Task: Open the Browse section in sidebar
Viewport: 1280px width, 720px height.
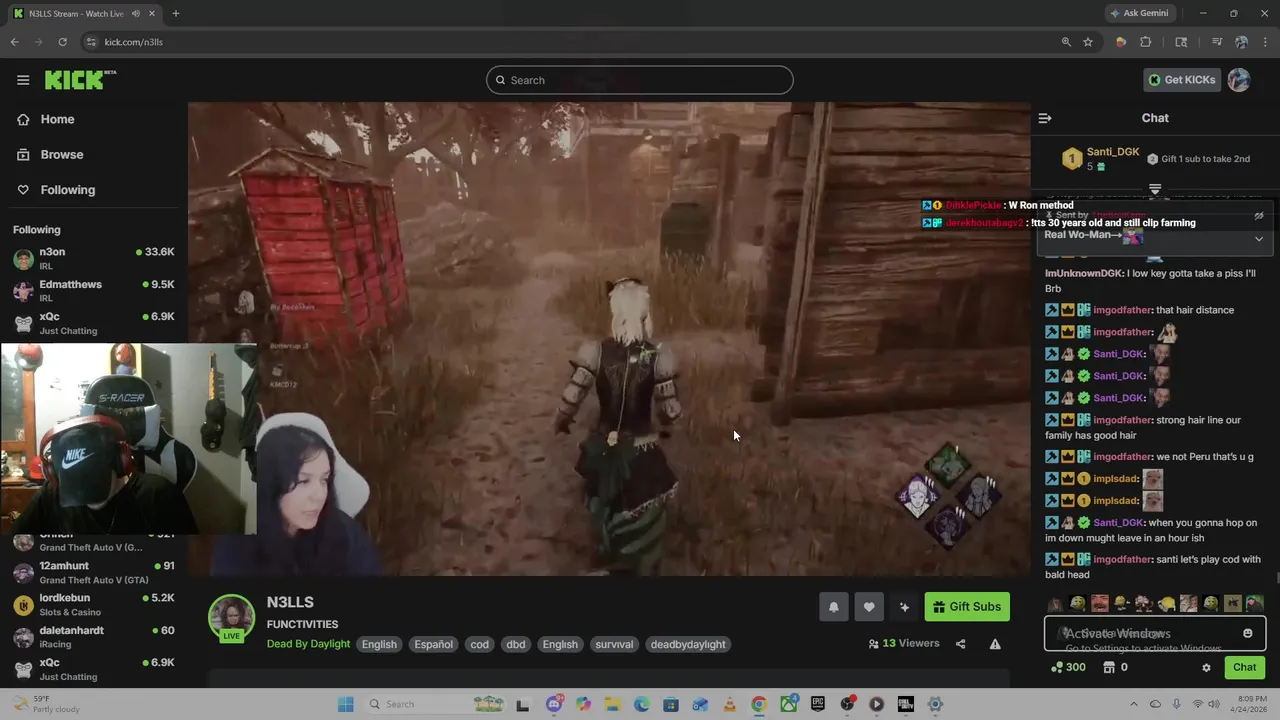Action: [x=61, y=154]
